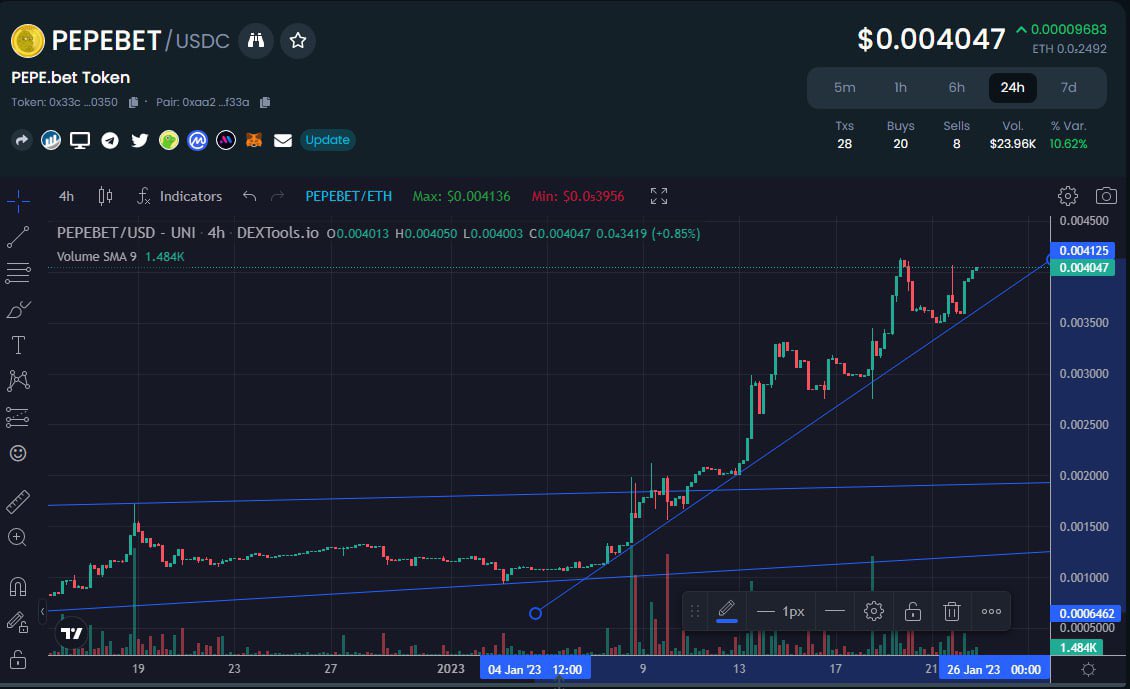Open trend line settings gear
This screenshot has height=689, width=1130.
coord(873,611)
